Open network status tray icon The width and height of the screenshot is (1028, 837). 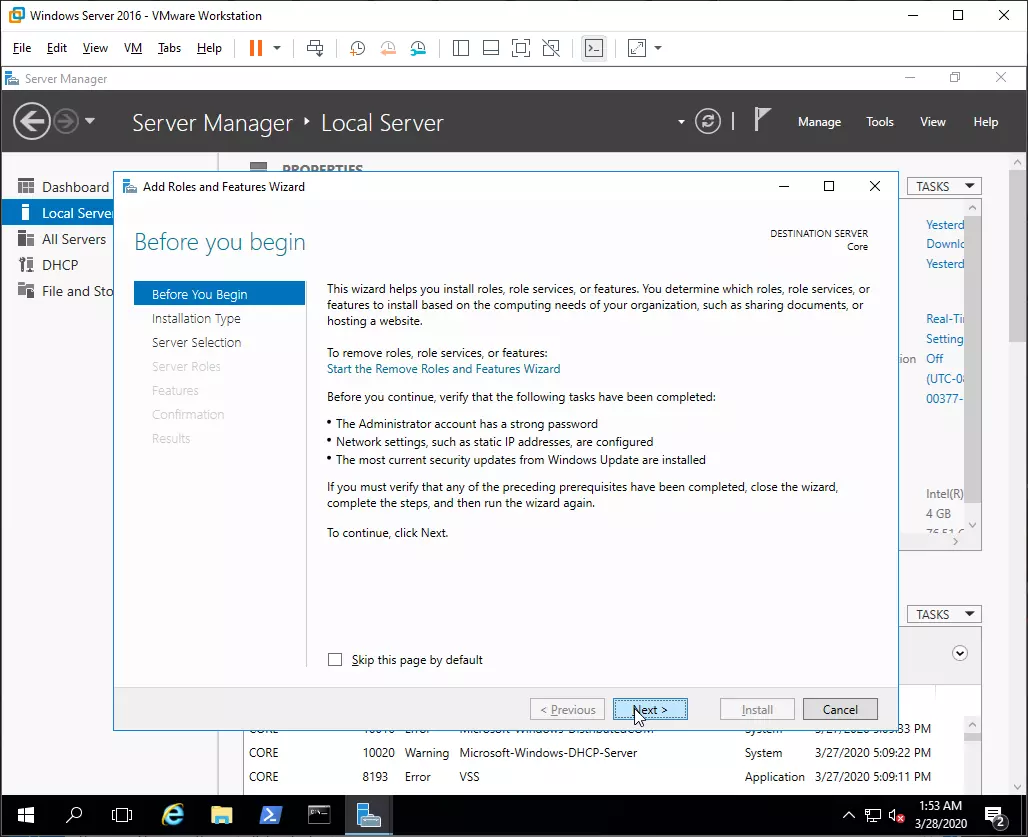pos(873,816)
